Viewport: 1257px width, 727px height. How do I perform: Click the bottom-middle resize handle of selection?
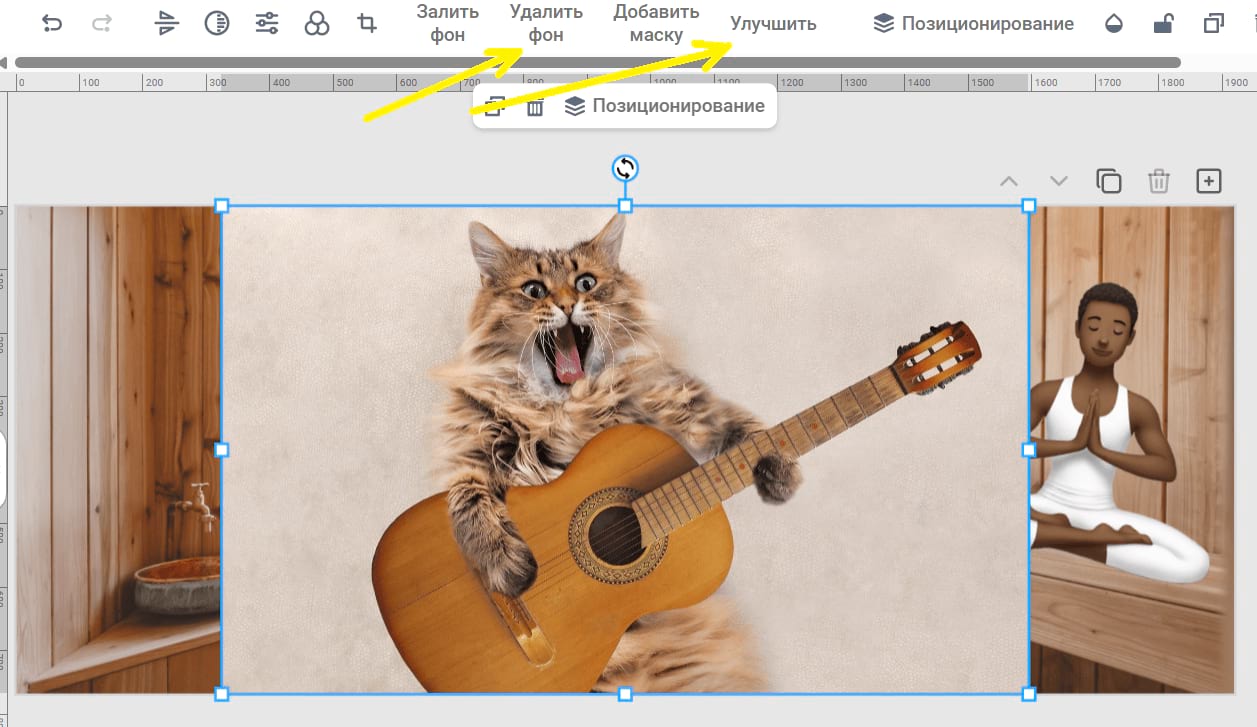point(625,694)
